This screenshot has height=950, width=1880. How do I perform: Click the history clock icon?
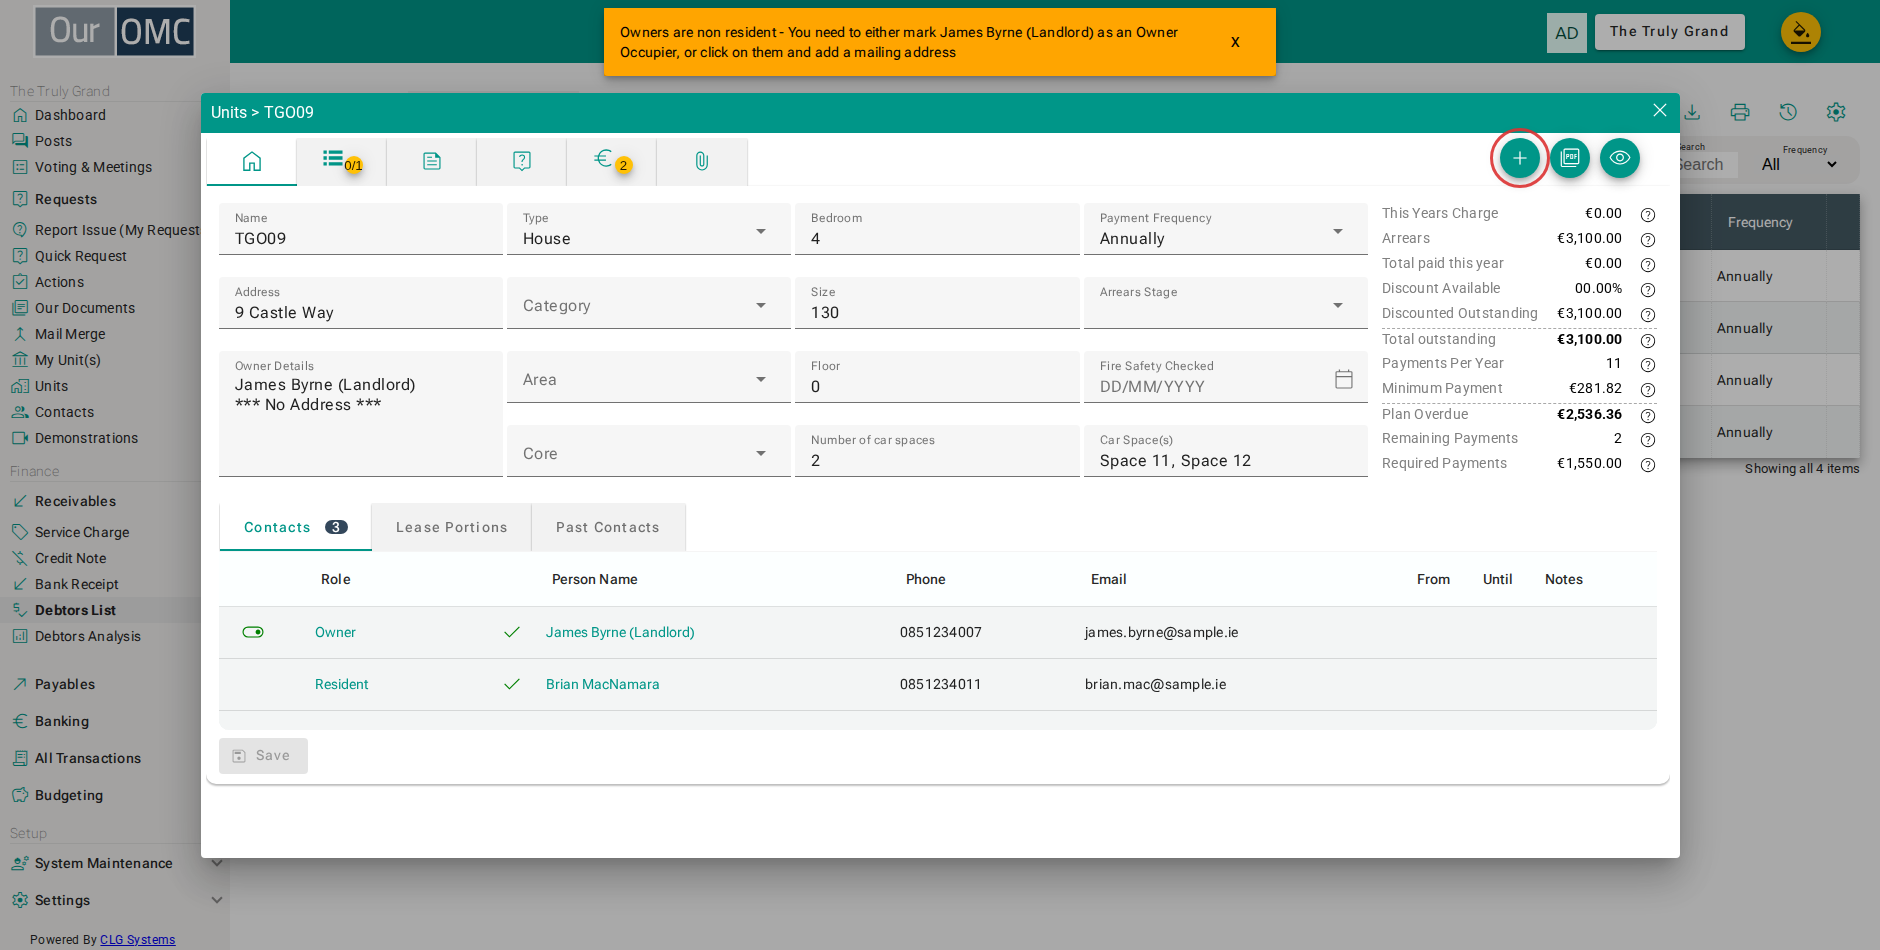pos(1788,112)
